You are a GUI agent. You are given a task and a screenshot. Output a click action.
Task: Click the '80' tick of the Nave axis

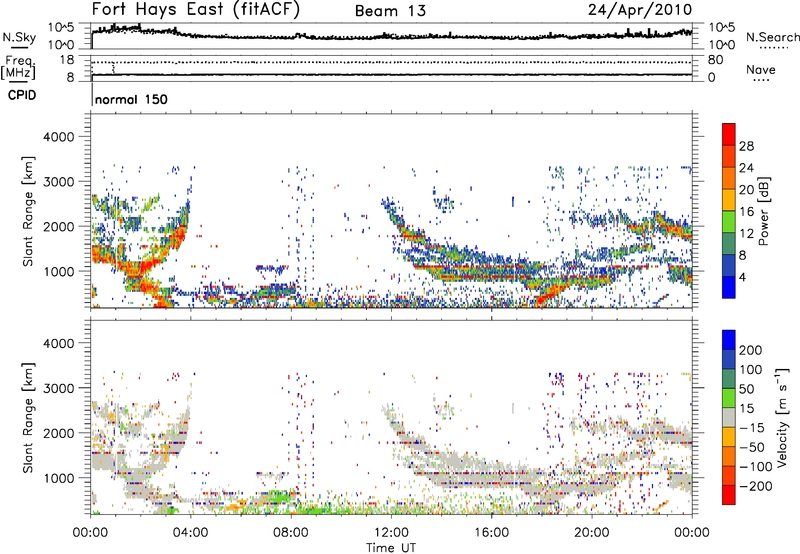click(715, 60)
